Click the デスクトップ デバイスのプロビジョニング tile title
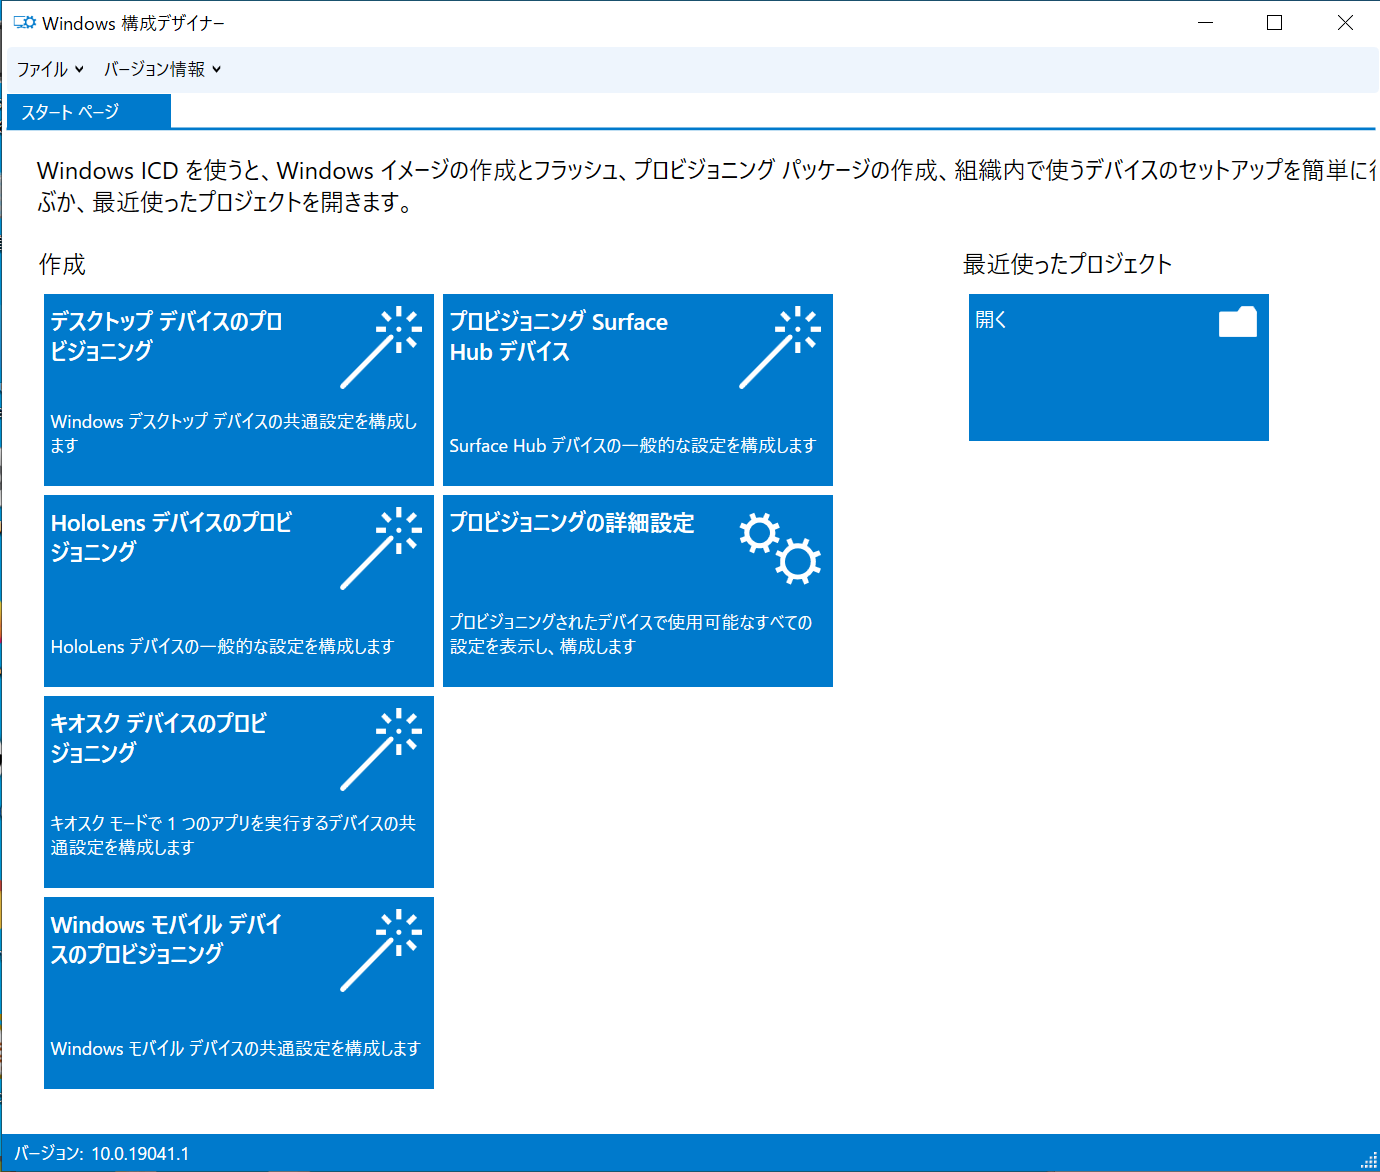The width and height of the screenshot is (1380, 1172). click(x=167, y=336)
